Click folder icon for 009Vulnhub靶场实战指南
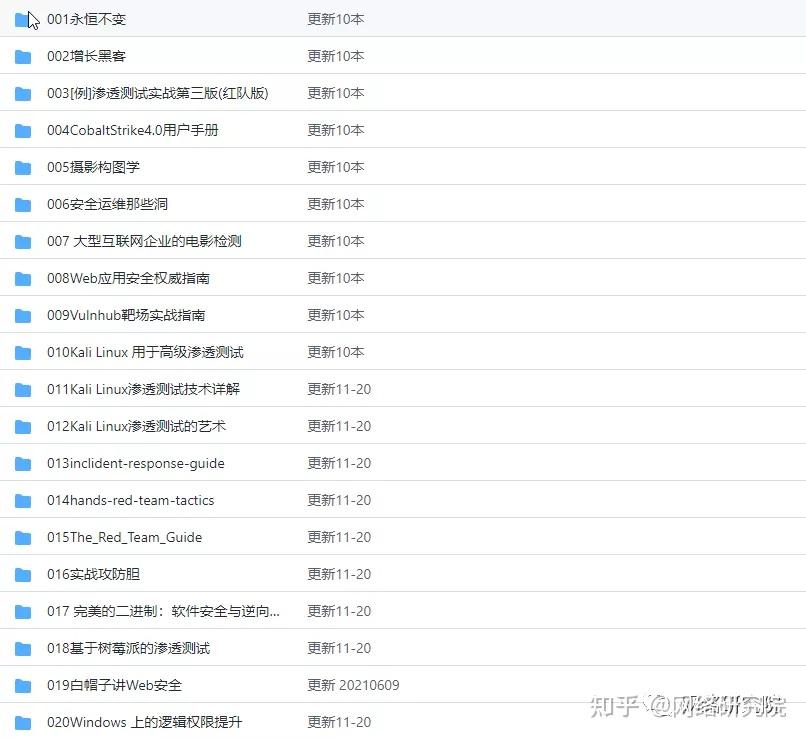Screen dimensions: 806x739 [x=23, y=316]
